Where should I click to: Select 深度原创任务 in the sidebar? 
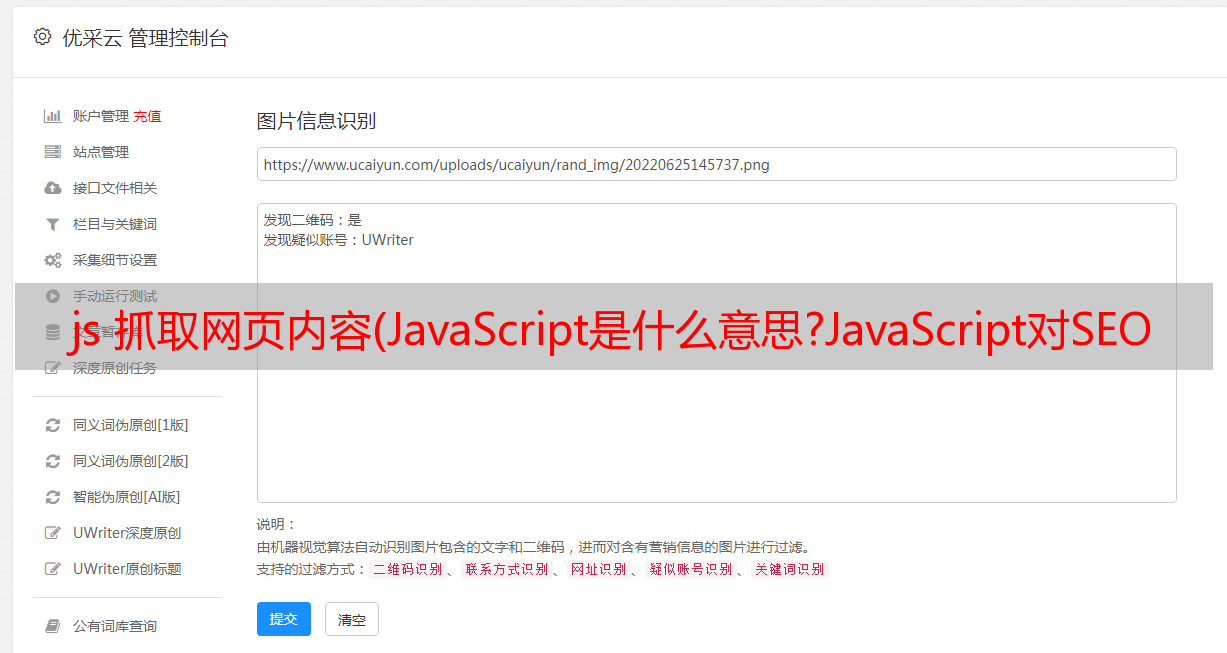(115, 368)
